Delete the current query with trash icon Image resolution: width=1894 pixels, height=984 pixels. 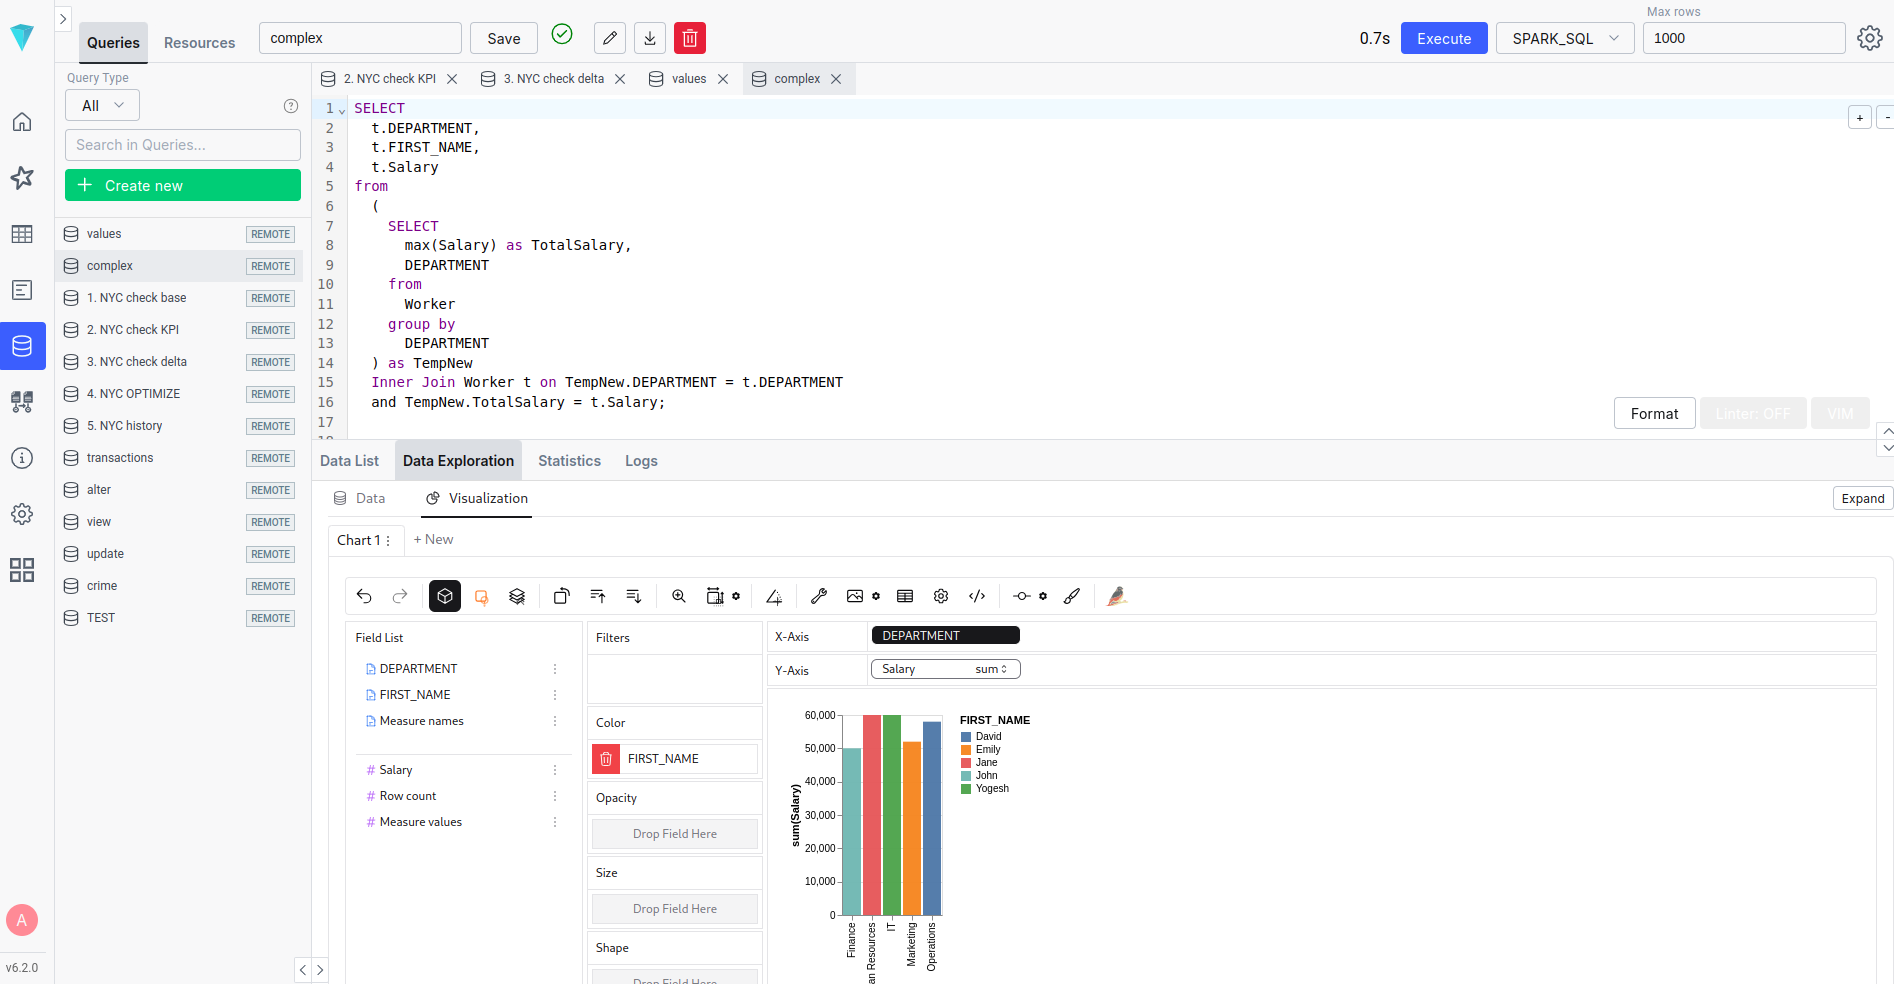point(689,37)
